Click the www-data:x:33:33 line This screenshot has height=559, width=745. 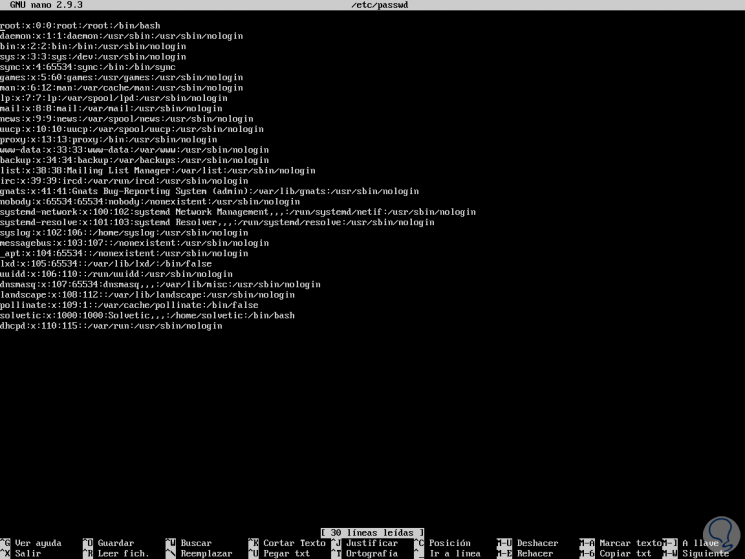(x=134, y=150)
